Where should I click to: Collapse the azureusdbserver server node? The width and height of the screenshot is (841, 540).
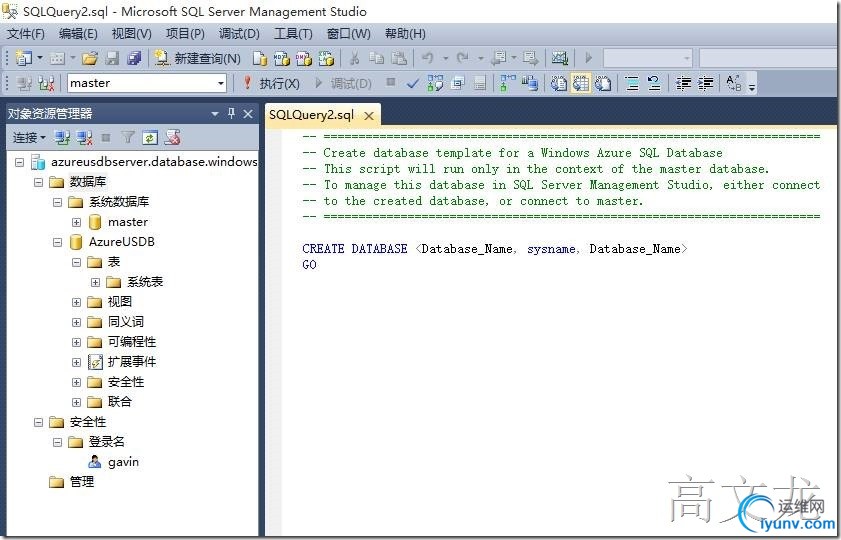pos(20,162)
